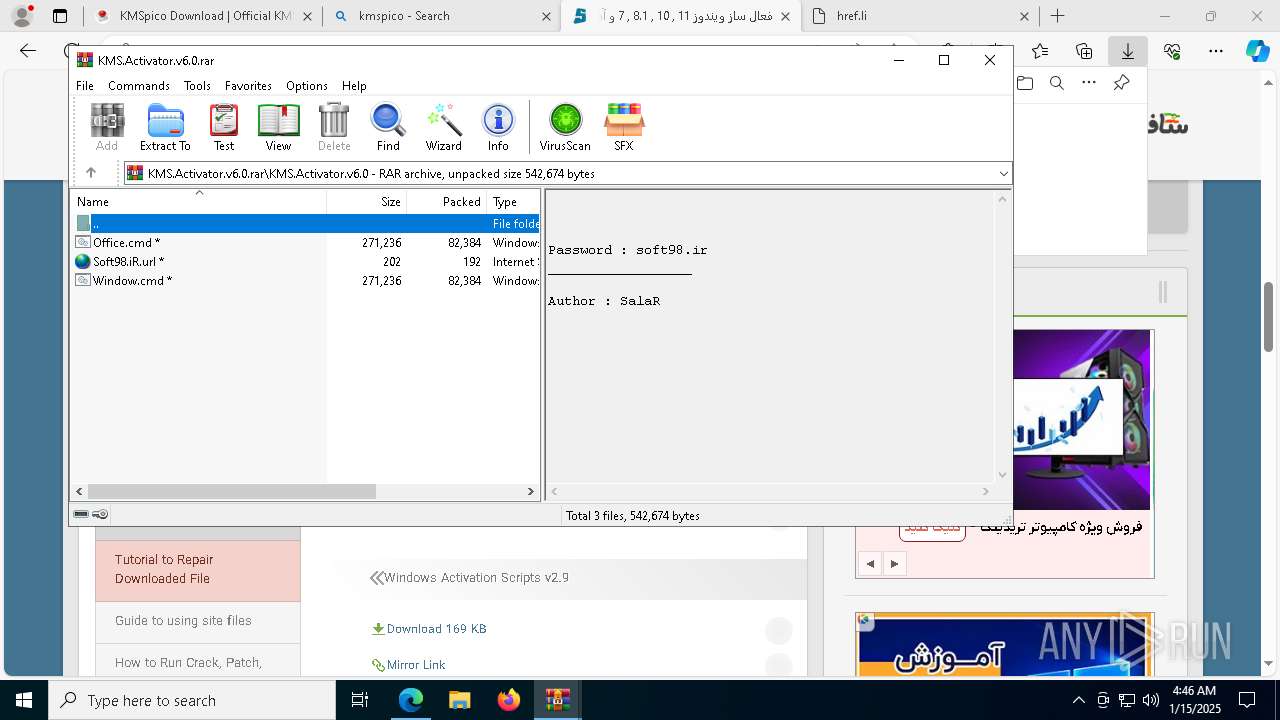Viewport: 1280px width, 720px height.
Task: Open the Tools menu
Action: (x=197, y=86)
